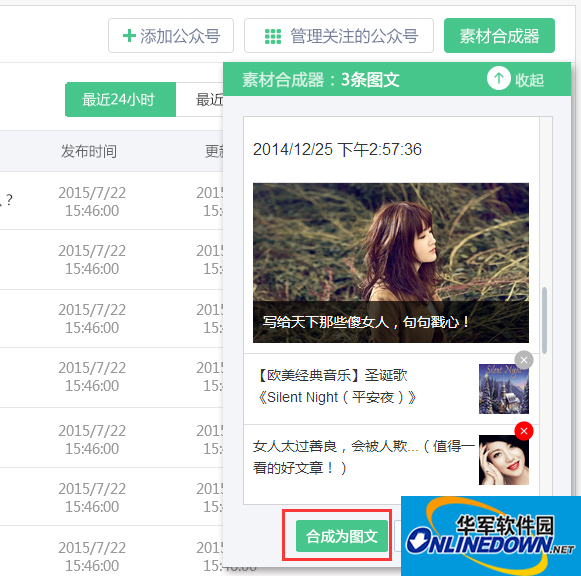Remove the 女人太过善良 article with red X

[x=524, y=431]
